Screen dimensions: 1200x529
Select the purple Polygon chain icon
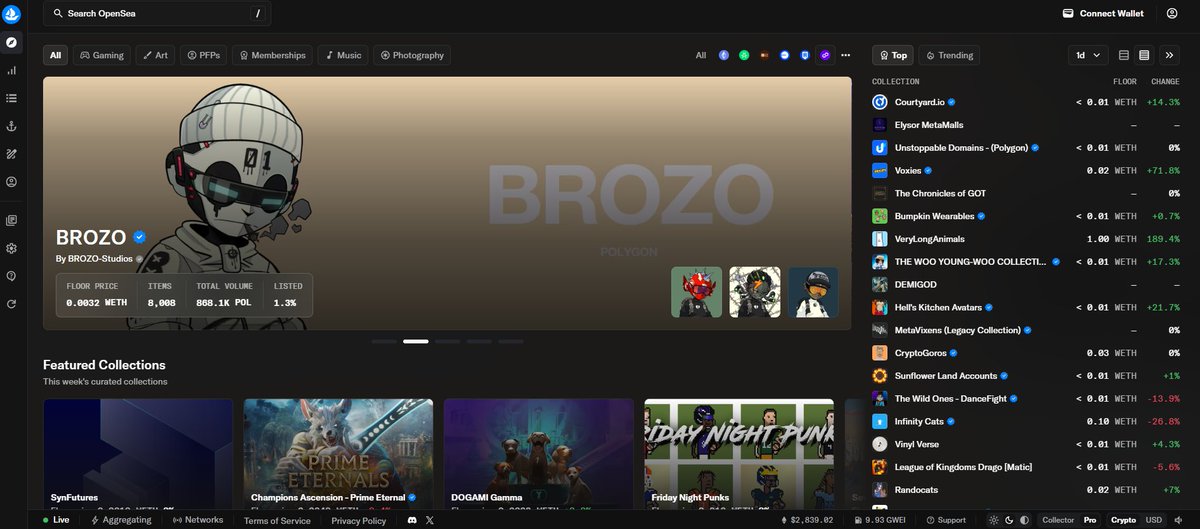click(x=825, y=55)
